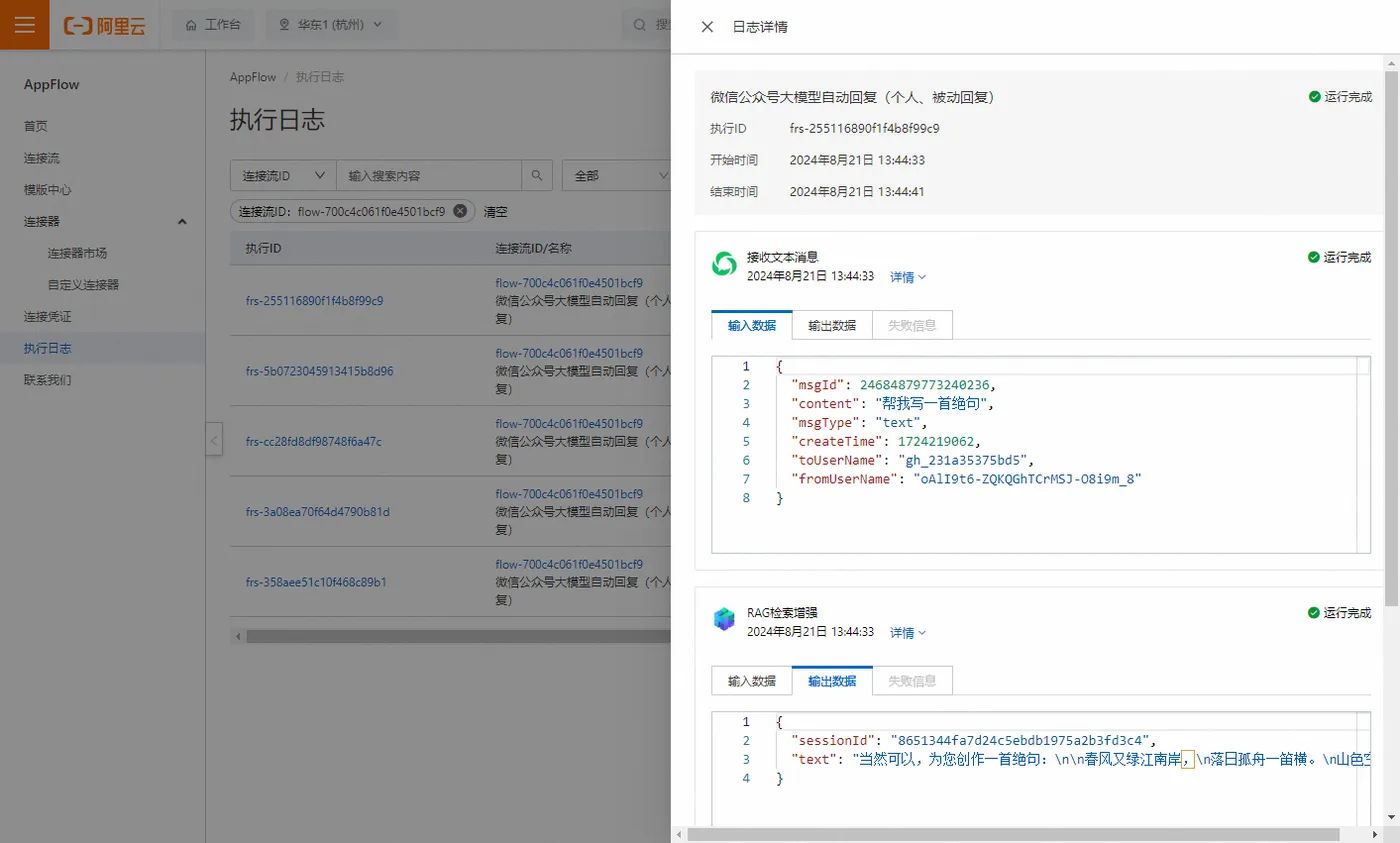Collapse the 连接器 sidebar group

point(182,221)
